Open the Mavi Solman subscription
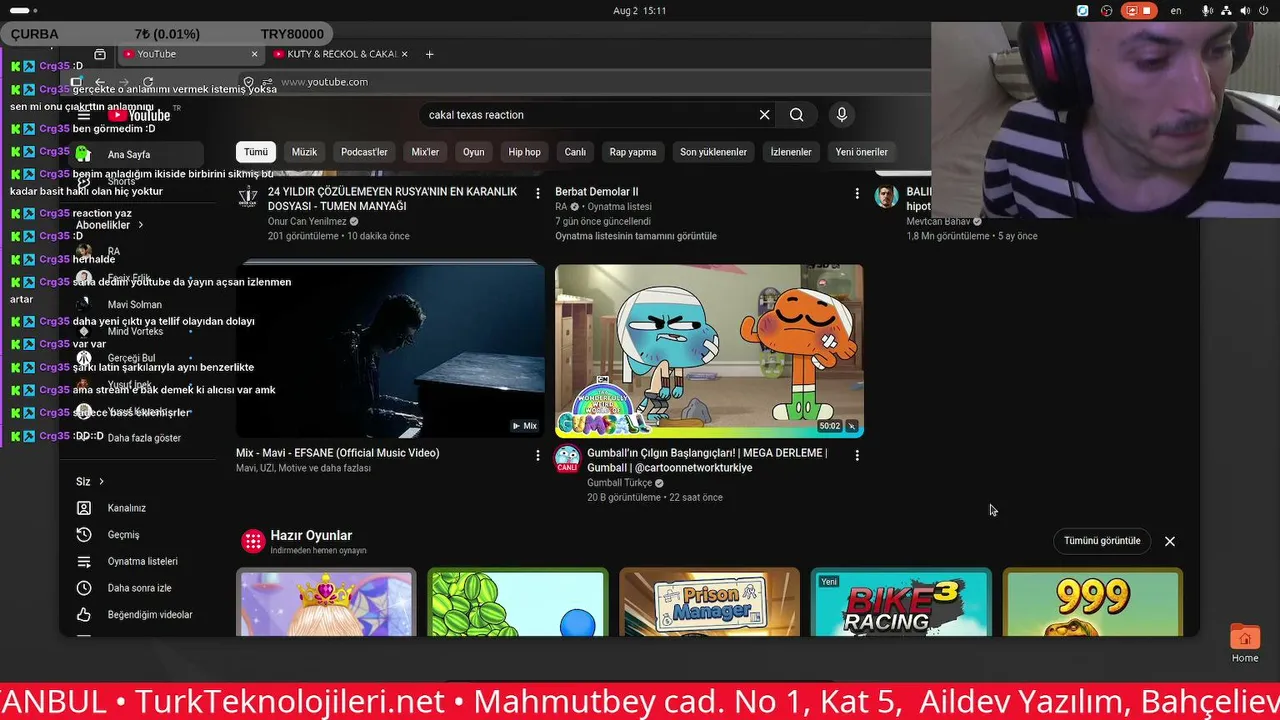1280x720 pixels. [x=134, y=305]
